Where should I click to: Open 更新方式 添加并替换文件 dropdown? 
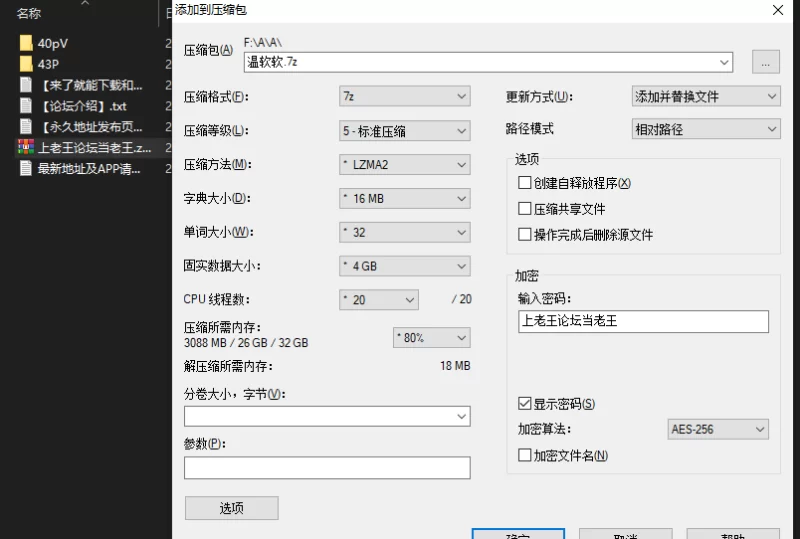click(x=706, y=96)
